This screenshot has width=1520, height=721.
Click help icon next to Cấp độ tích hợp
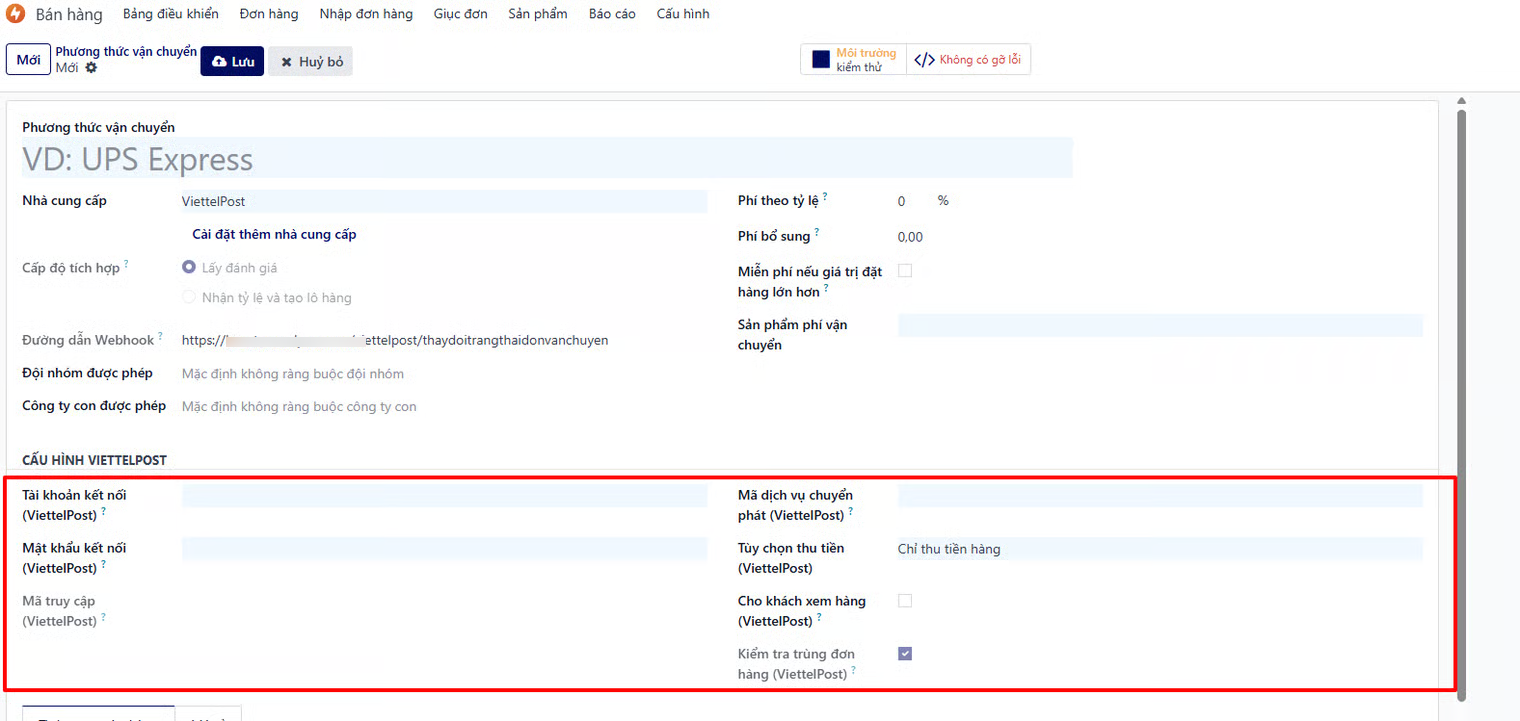click(126, 264)
